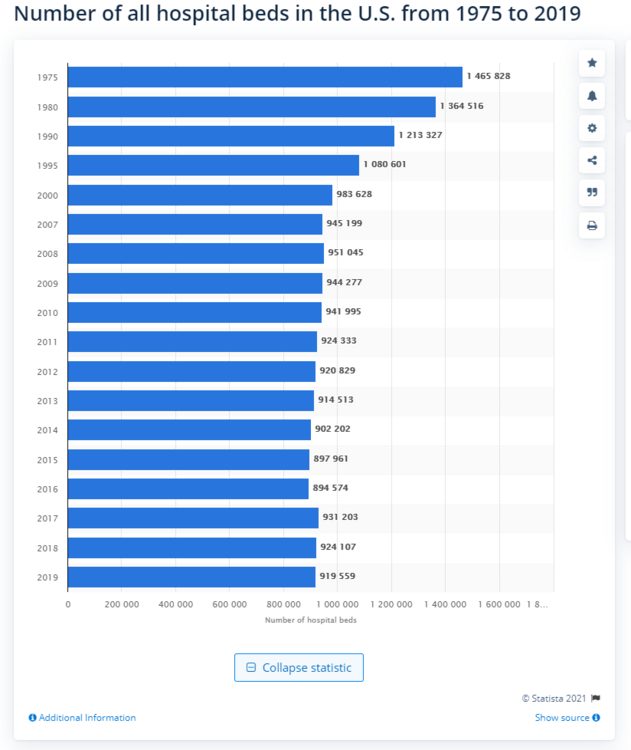Click the minus icon in Collapse statistic
Image resolution: width=631 pixels, height=750 pixels.
(x=251, y=667)
